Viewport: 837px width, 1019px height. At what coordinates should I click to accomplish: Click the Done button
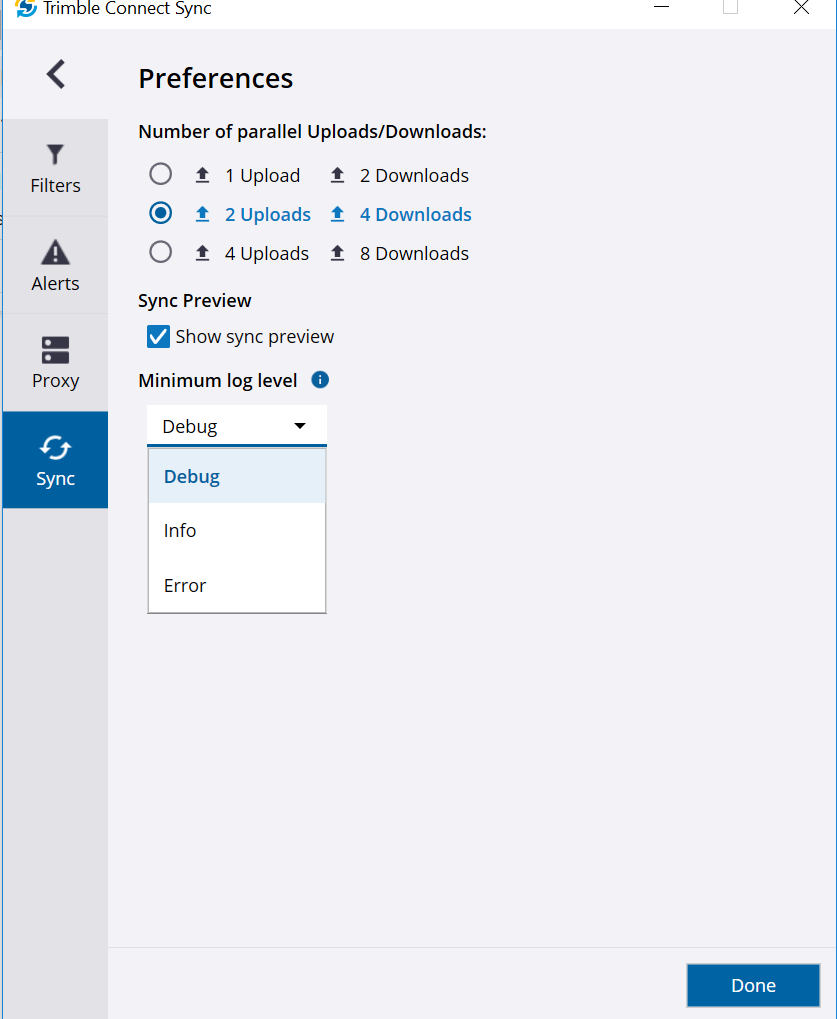[753, 985]
